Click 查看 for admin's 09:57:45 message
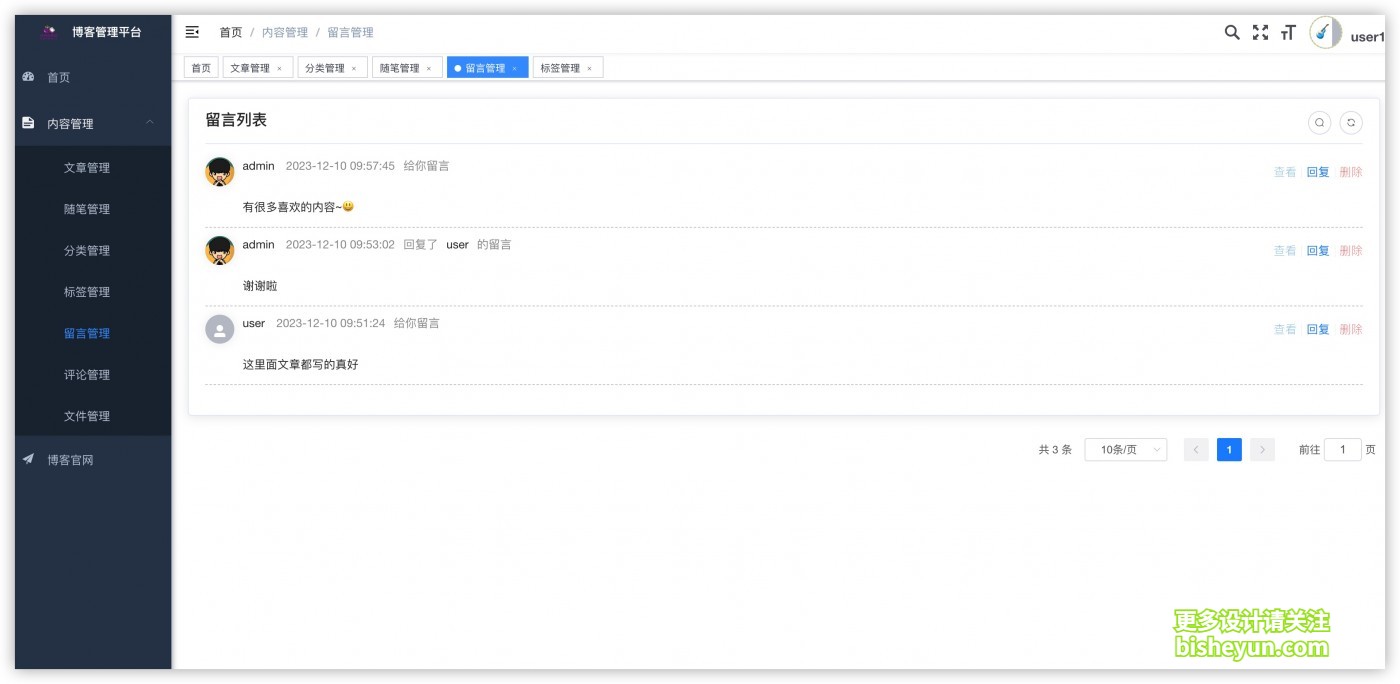Viewport: 1400px width, 684px height. tap(1285, 172)
